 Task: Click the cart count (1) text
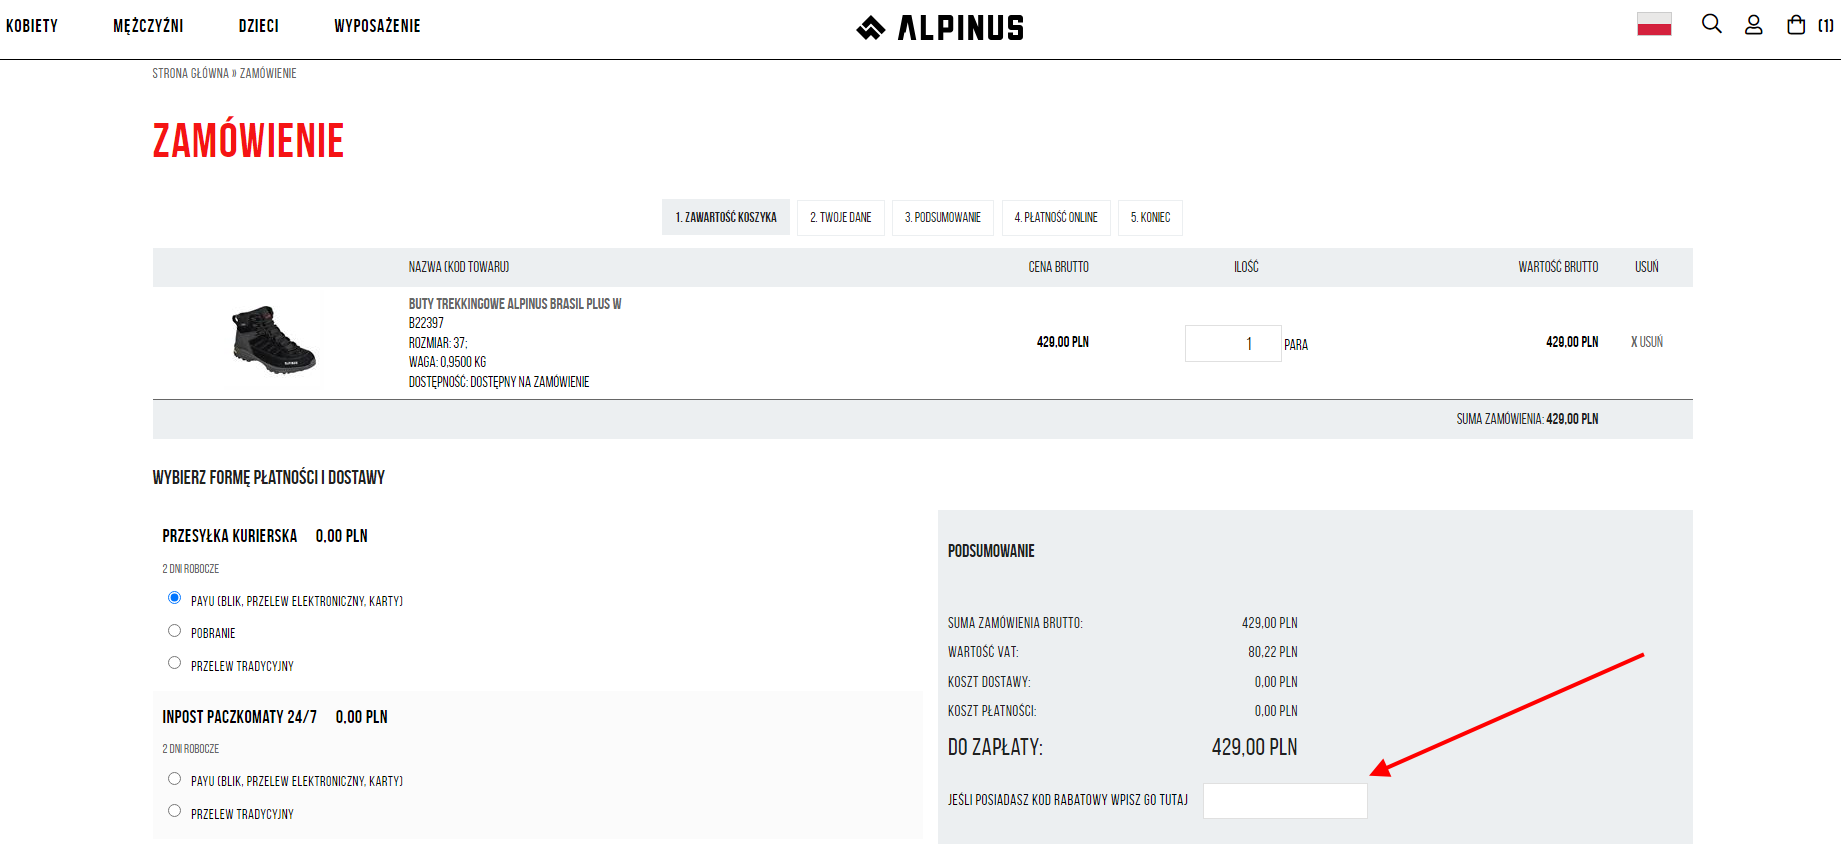1826,26
